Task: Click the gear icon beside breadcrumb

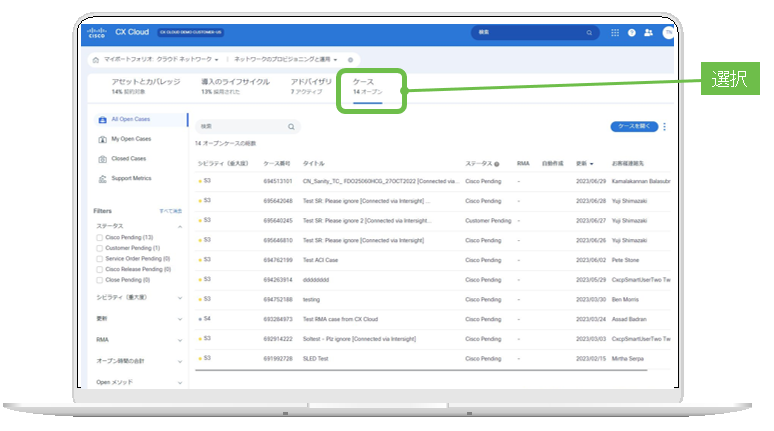Action: point(350,60)
